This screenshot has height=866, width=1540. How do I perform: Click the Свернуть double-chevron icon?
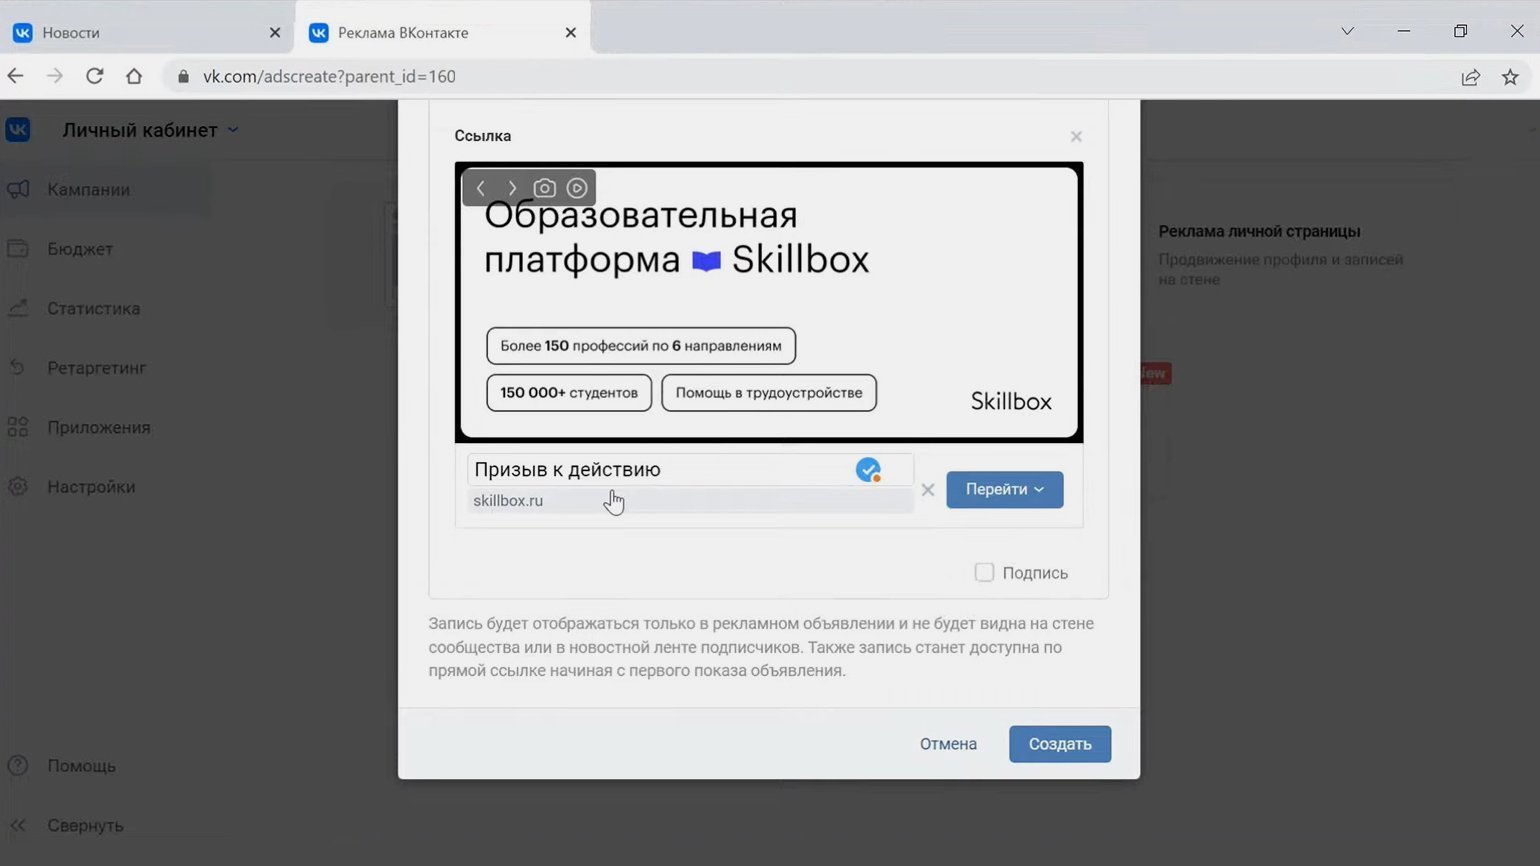[18, 826]
